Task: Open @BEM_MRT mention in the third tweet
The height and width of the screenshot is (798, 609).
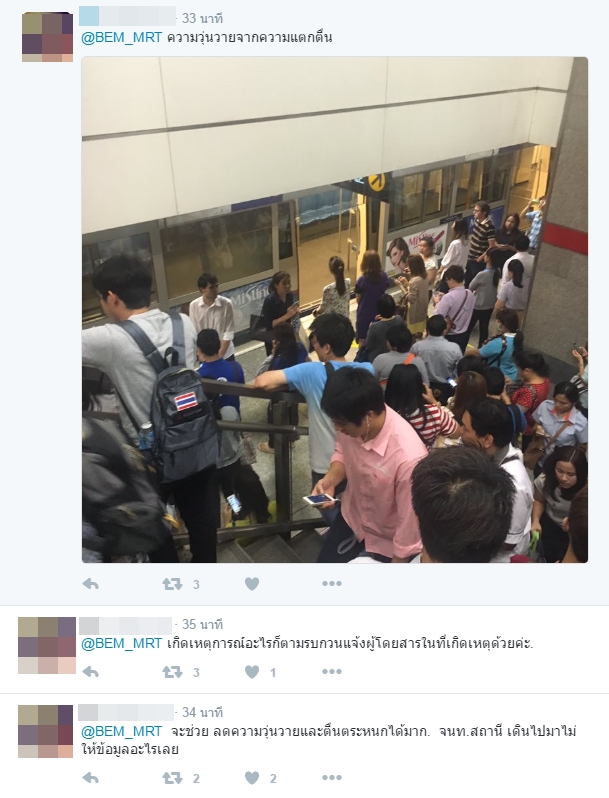Action: click(122, 732)
